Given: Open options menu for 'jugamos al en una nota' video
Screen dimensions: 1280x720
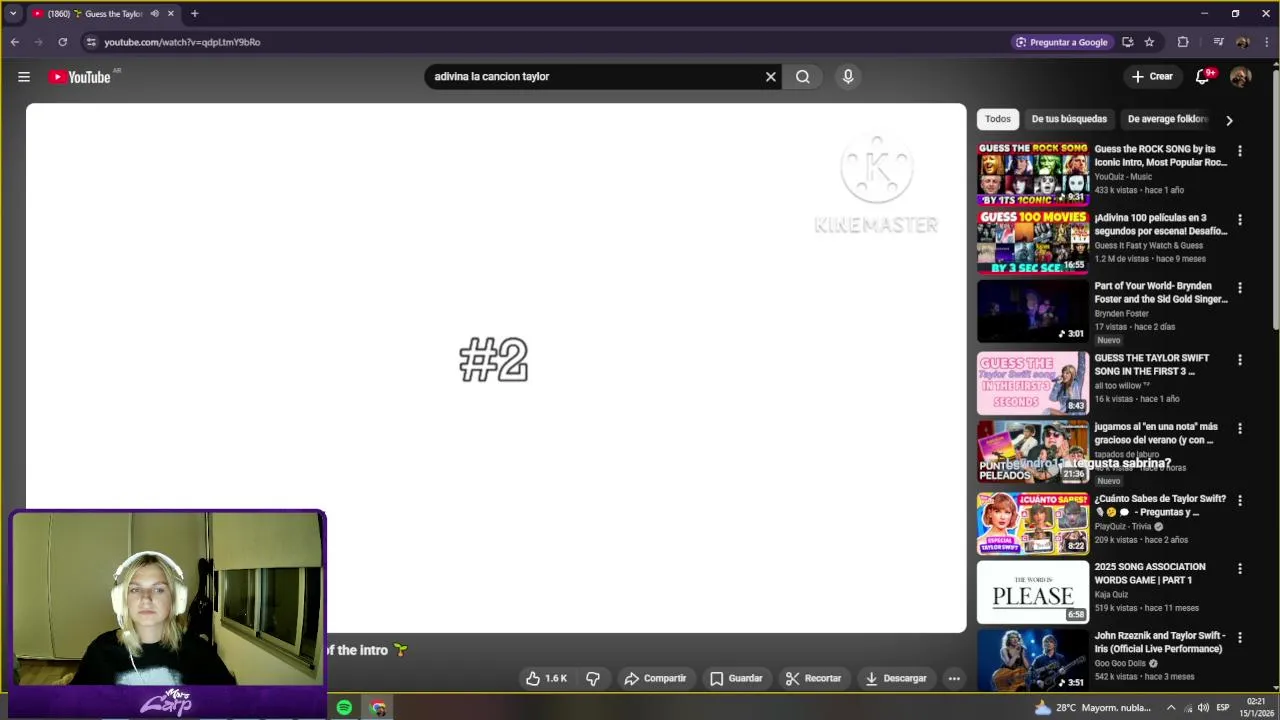Looking at the screenshot, I should [1240, 428].
